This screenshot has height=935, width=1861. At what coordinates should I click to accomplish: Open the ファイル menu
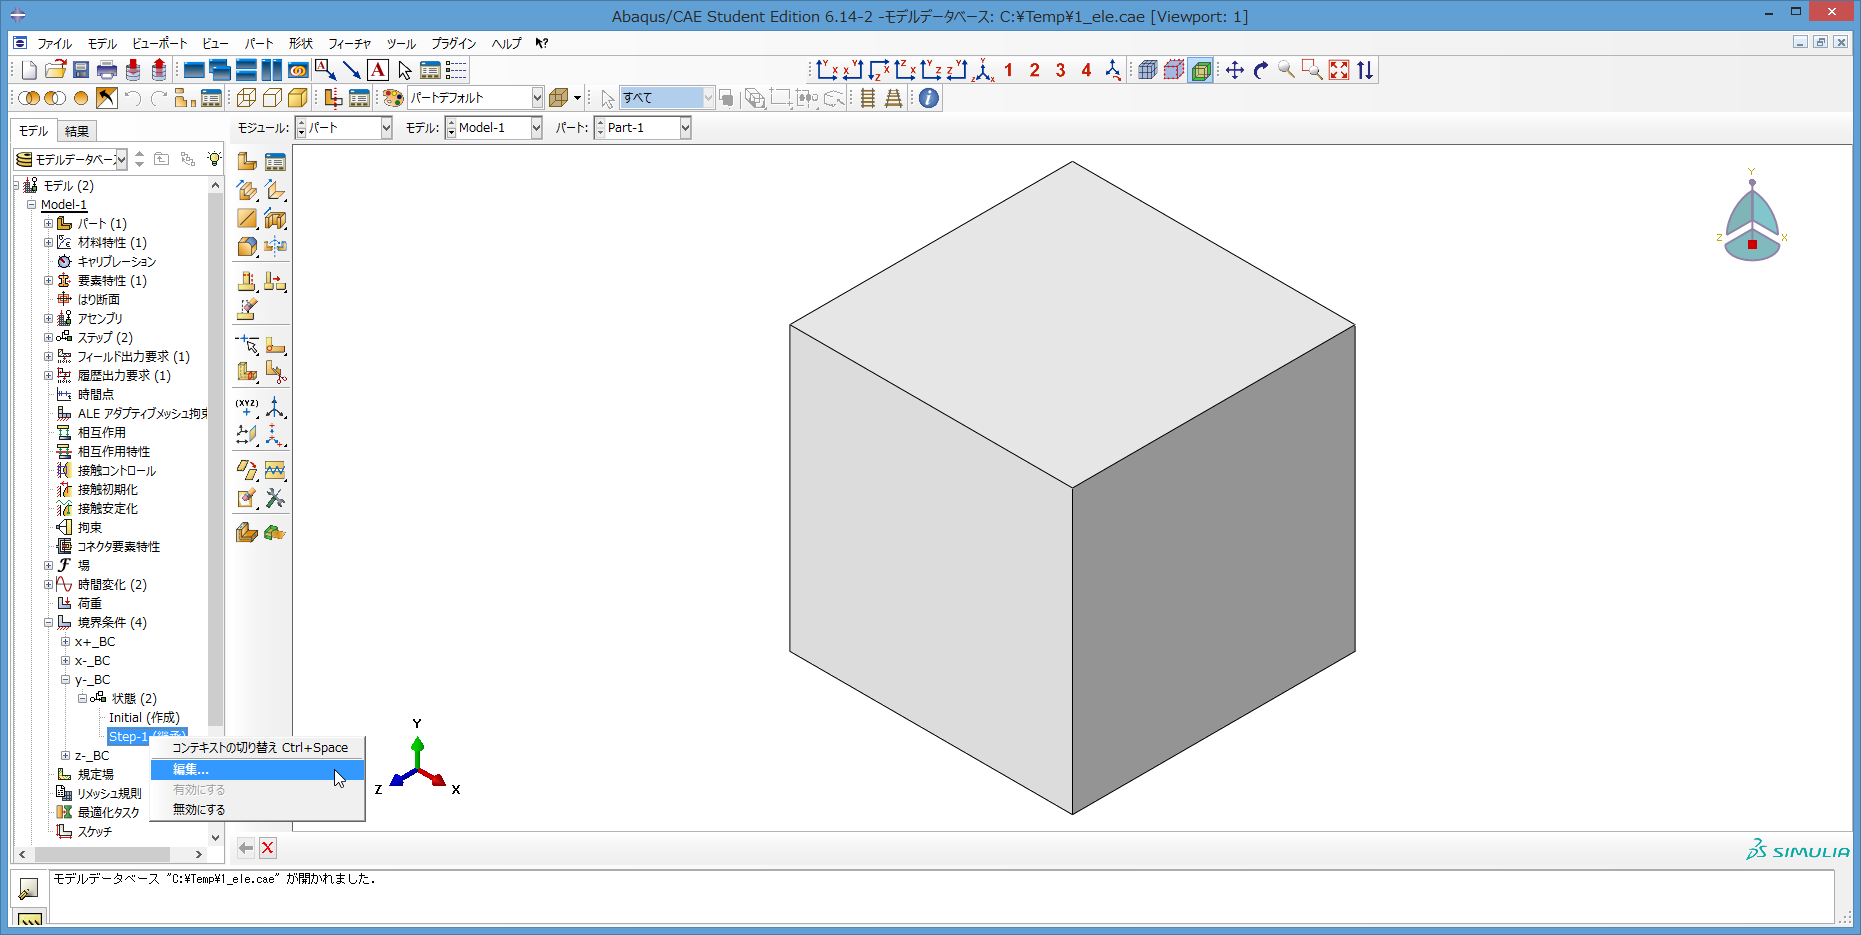pyautogui.click(x=54, y=43)
